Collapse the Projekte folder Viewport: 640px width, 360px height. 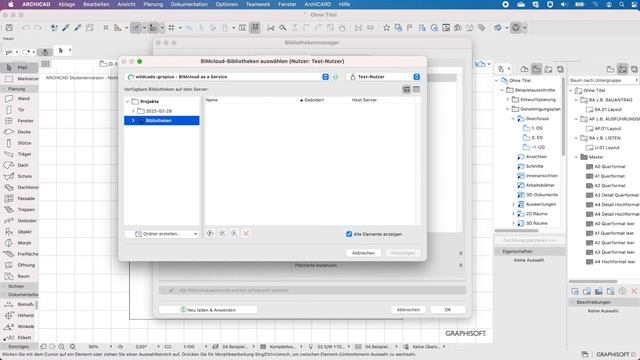[x=127, y=101]
